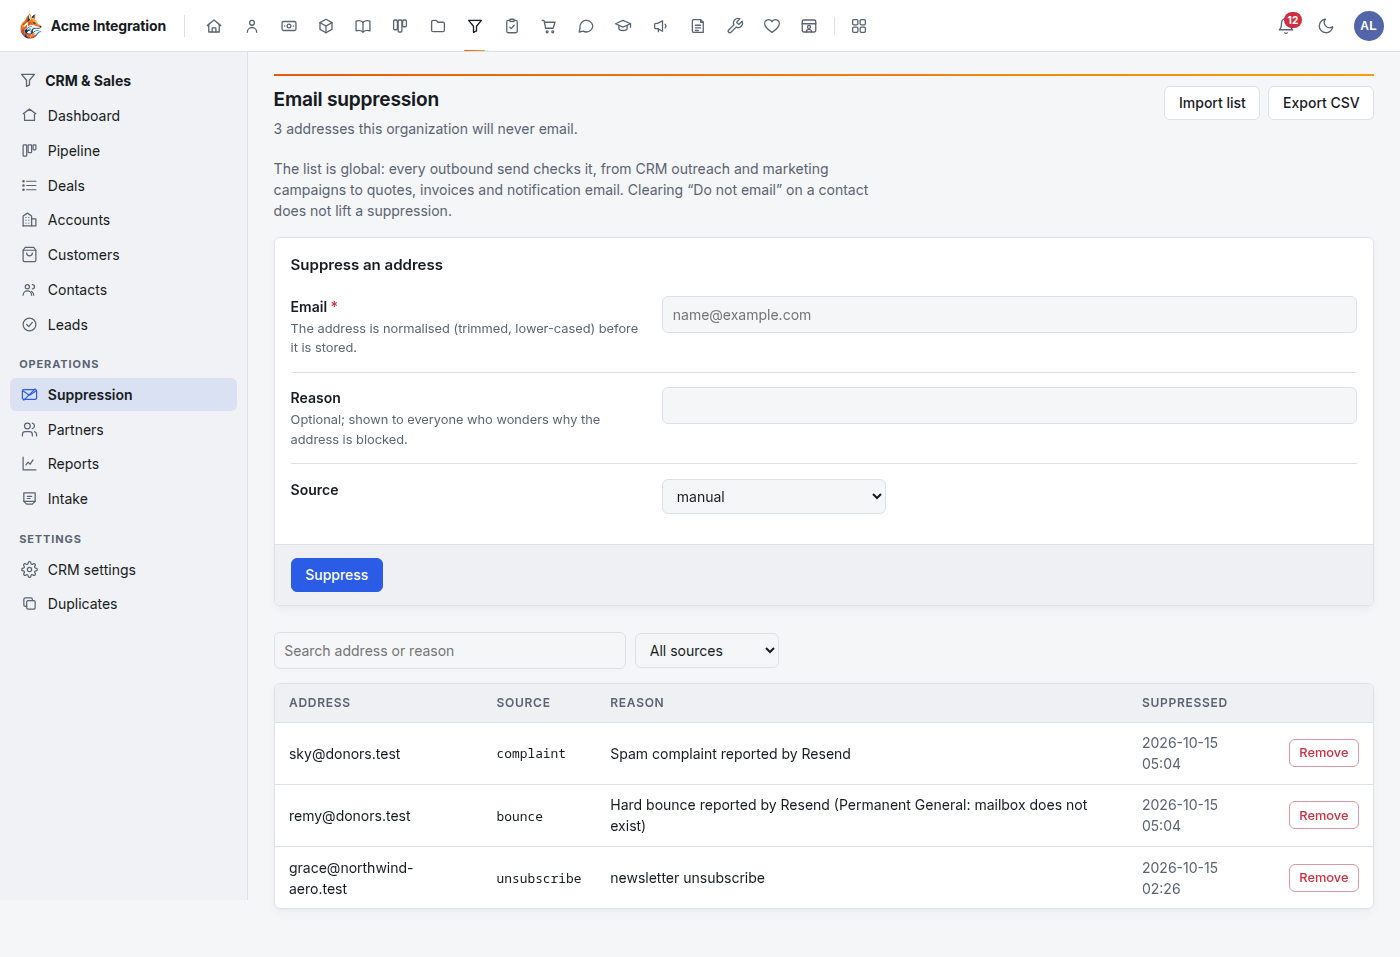Toggle dark mode moon icon
The image size is (1400, 957).
(x=1326, y=26)
